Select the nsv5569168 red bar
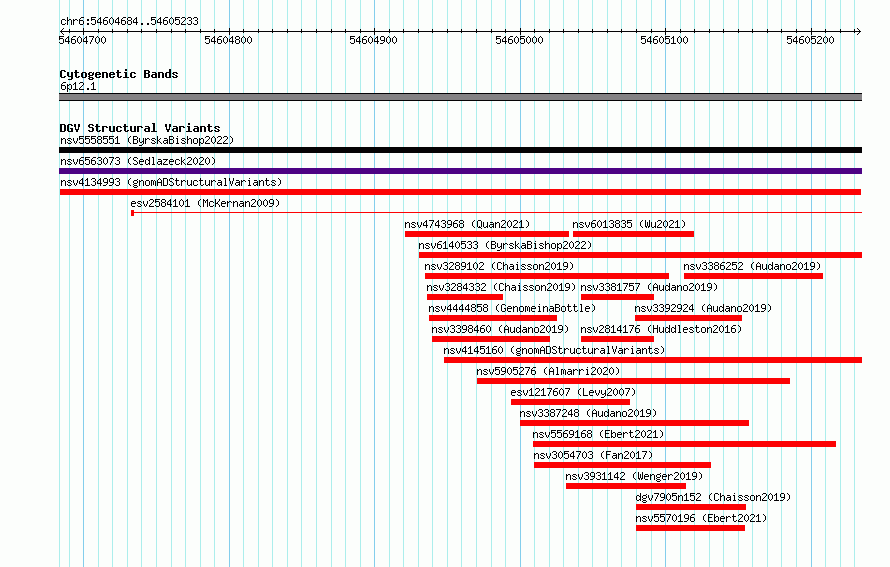The width and height of the screenshot is (890, 567). pyautogui.click(x=685, y=444)
